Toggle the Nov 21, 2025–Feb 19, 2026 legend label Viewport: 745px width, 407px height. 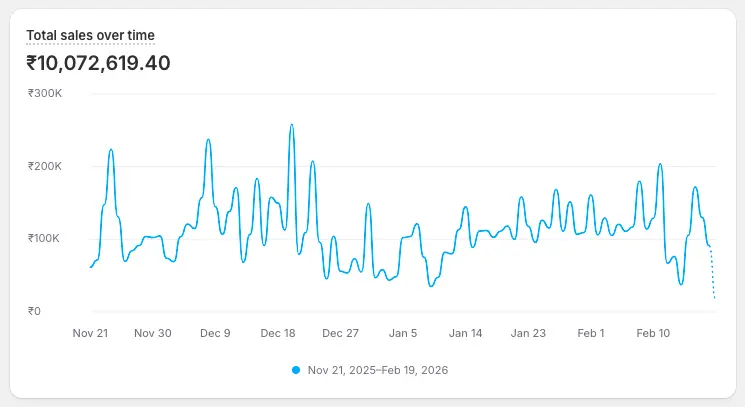click(378, 370)
